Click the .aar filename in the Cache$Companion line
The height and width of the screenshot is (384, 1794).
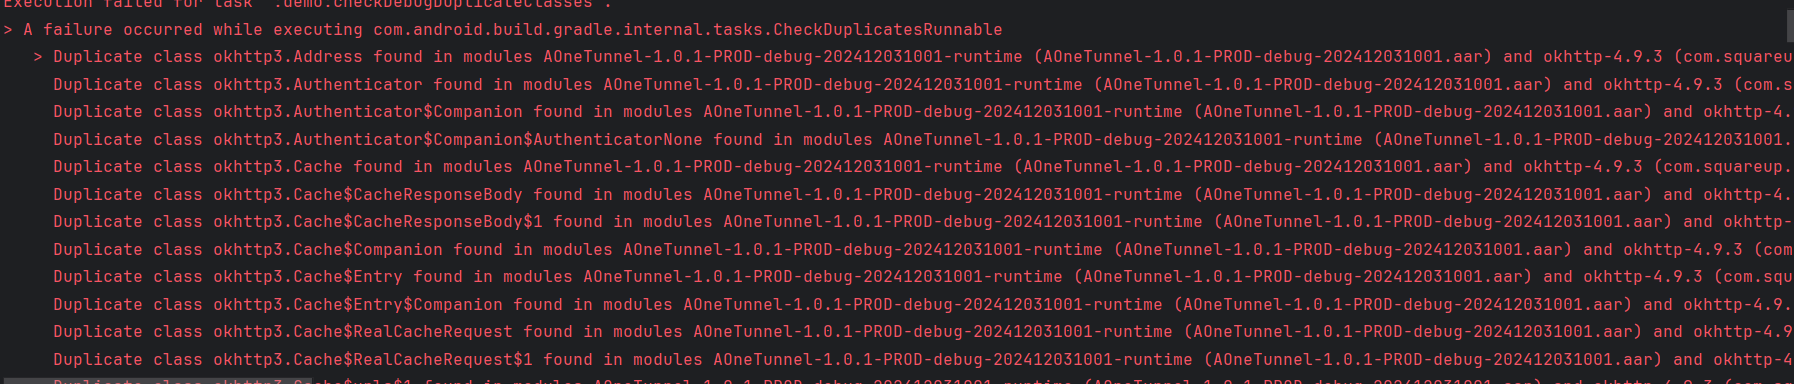pos(1343,250)
